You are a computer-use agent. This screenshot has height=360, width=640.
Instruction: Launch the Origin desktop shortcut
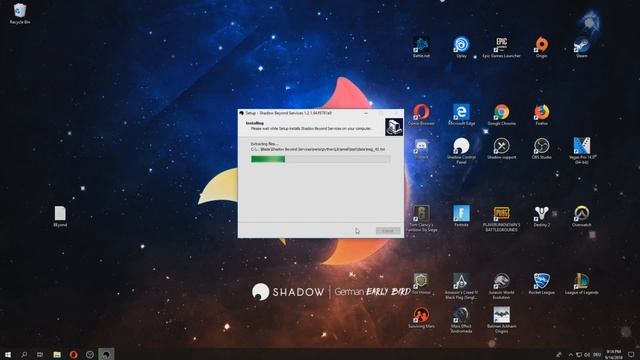click(542, 47)
